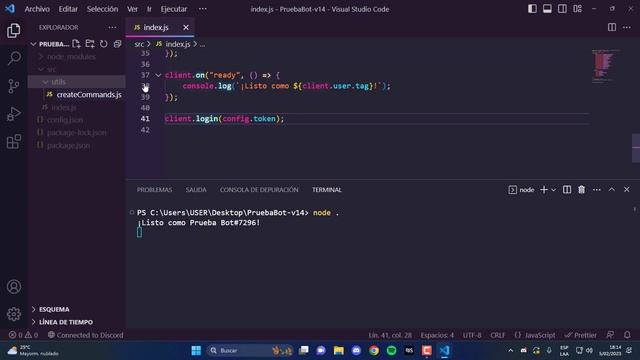The image size is (640, 360).
Task: Open the Manage gear icon
Action: click(x=13, y=314)
